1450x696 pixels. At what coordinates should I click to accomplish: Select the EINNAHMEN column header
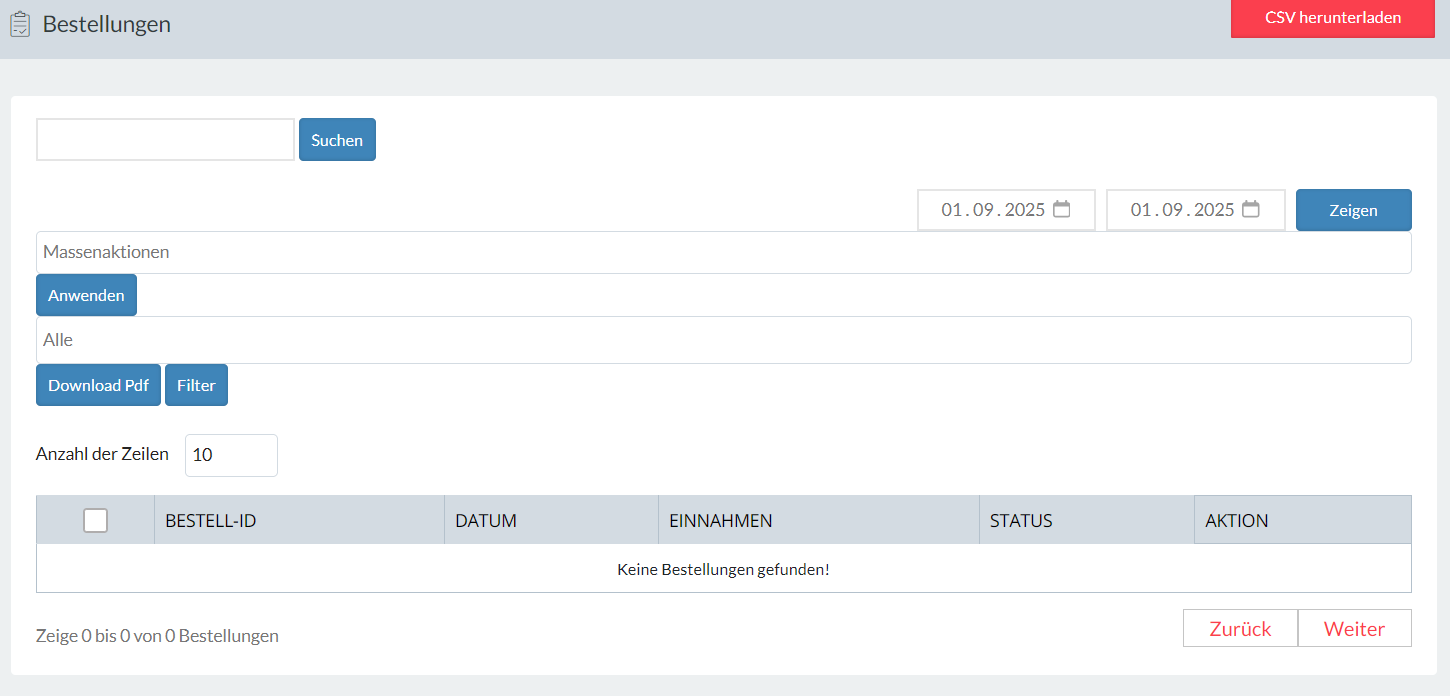[x=720, y=520]
